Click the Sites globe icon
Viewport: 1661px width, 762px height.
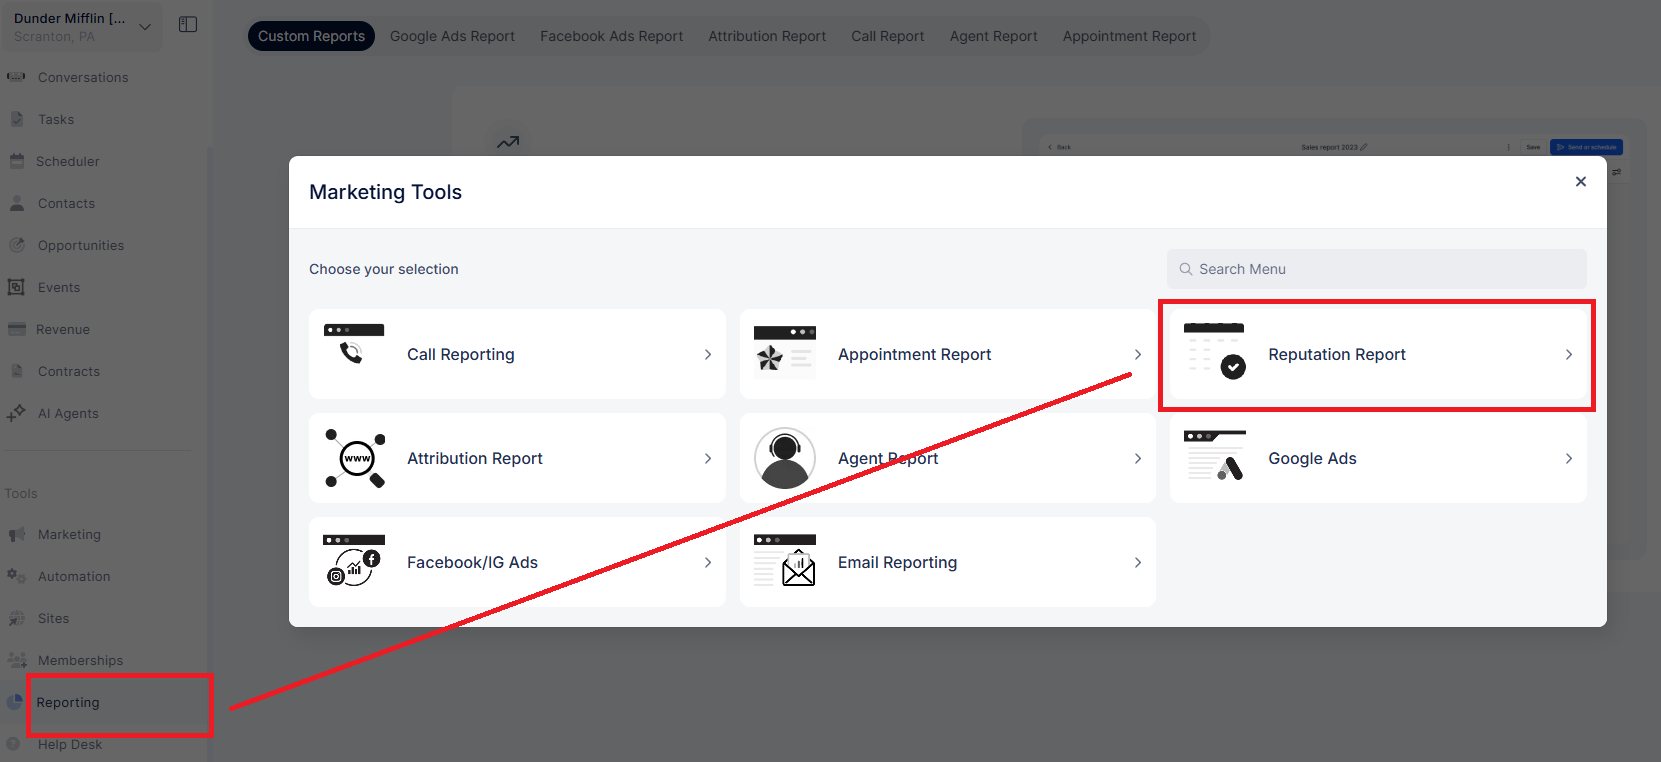point(17,619)
